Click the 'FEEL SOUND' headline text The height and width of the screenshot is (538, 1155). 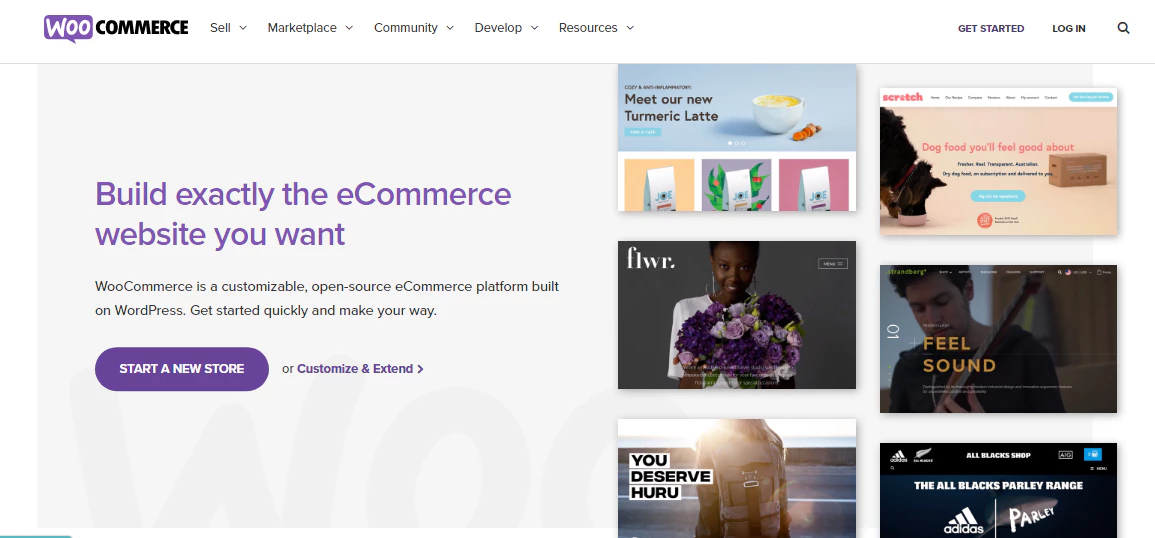959,354
